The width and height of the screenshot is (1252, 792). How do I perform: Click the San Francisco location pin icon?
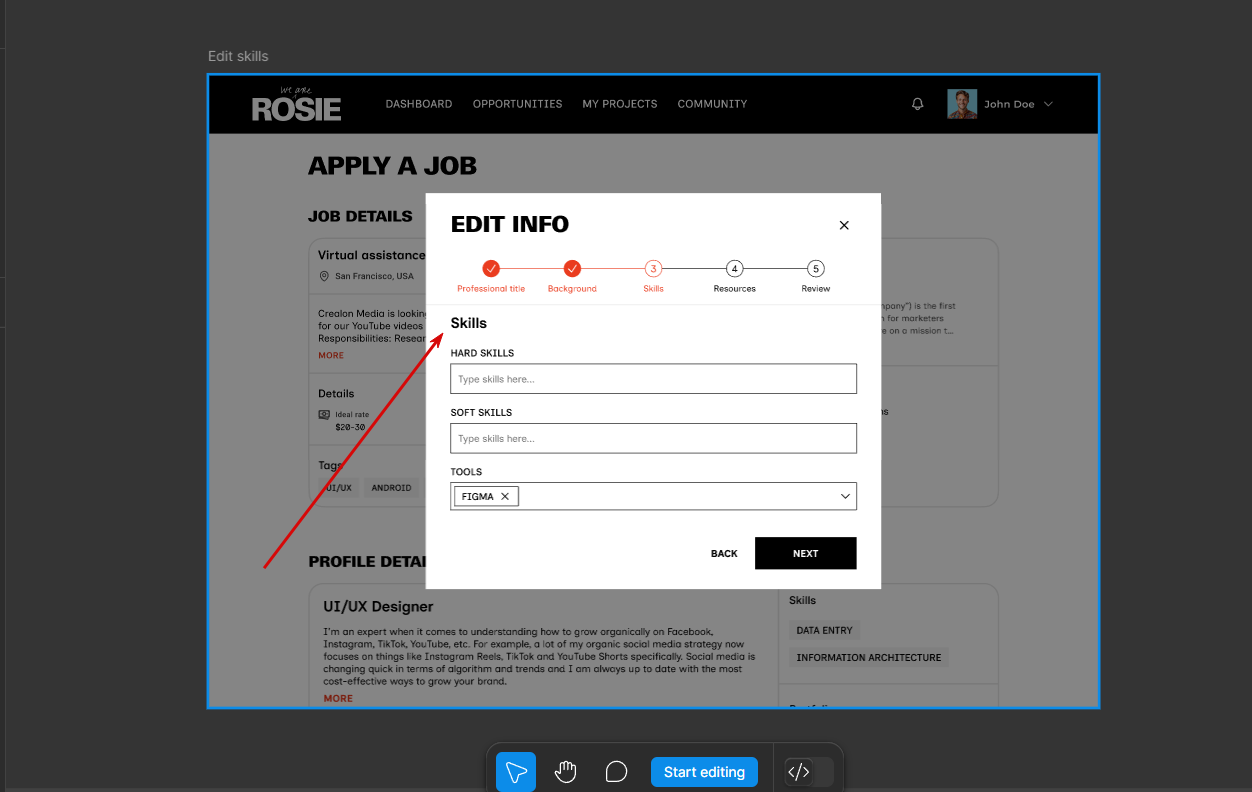coord(324,276)
